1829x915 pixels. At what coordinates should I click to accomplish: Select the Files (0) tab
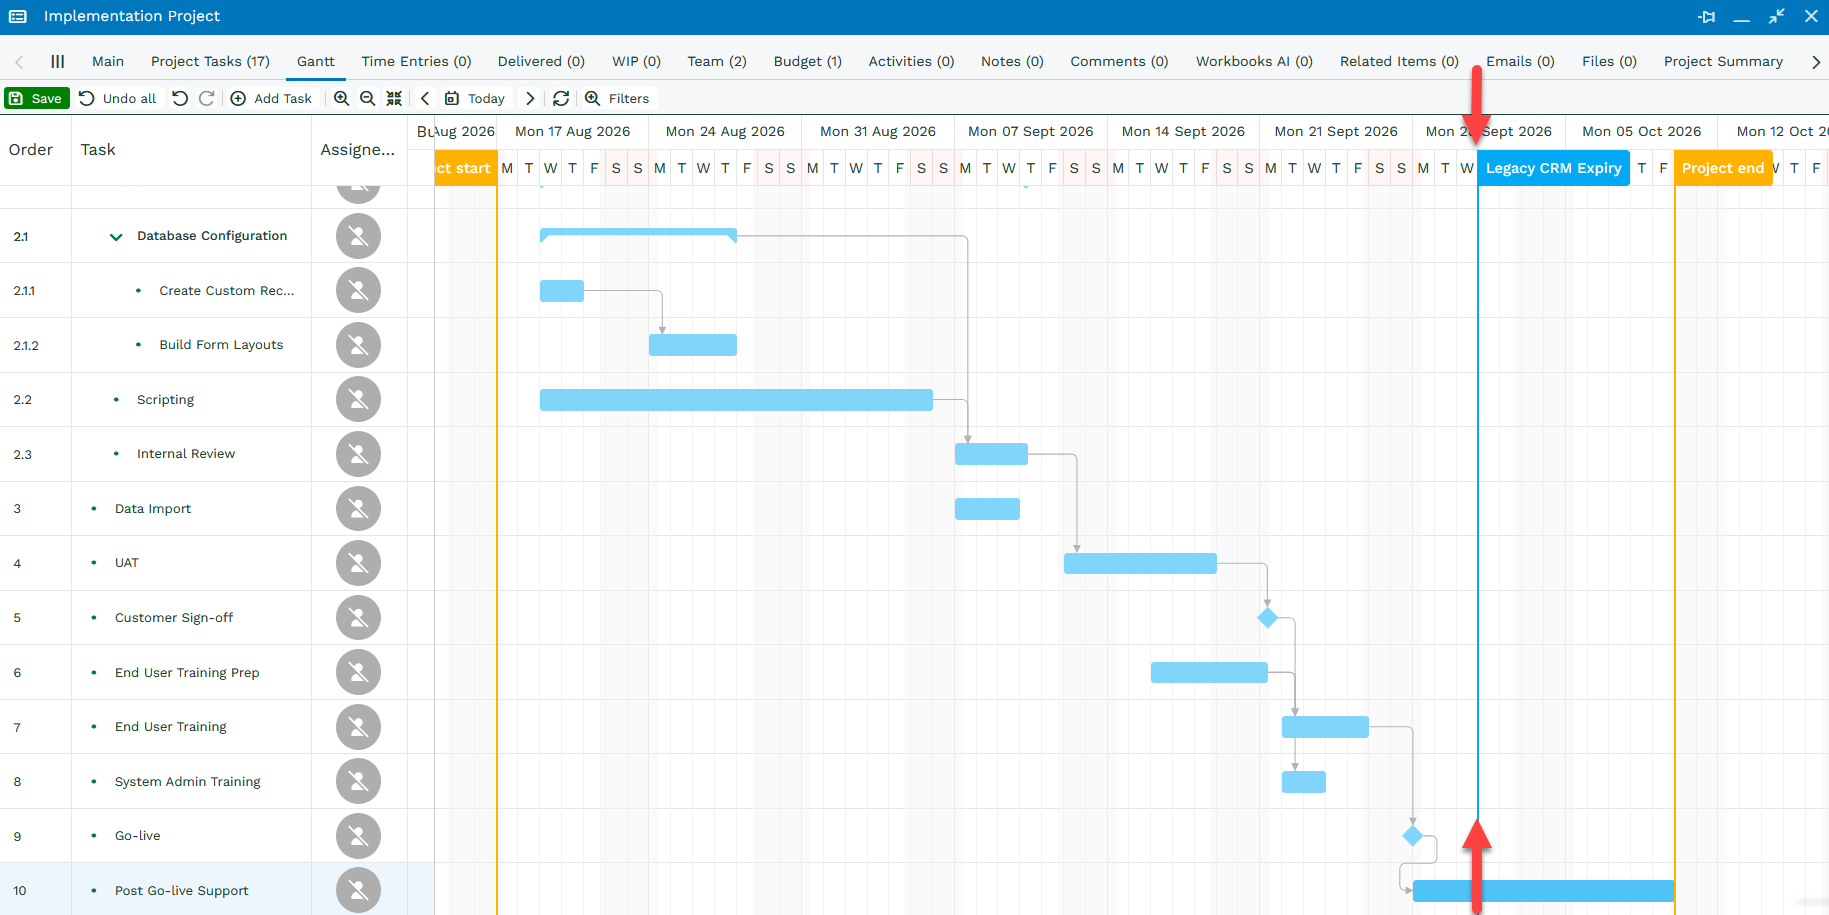(1609, 61)
